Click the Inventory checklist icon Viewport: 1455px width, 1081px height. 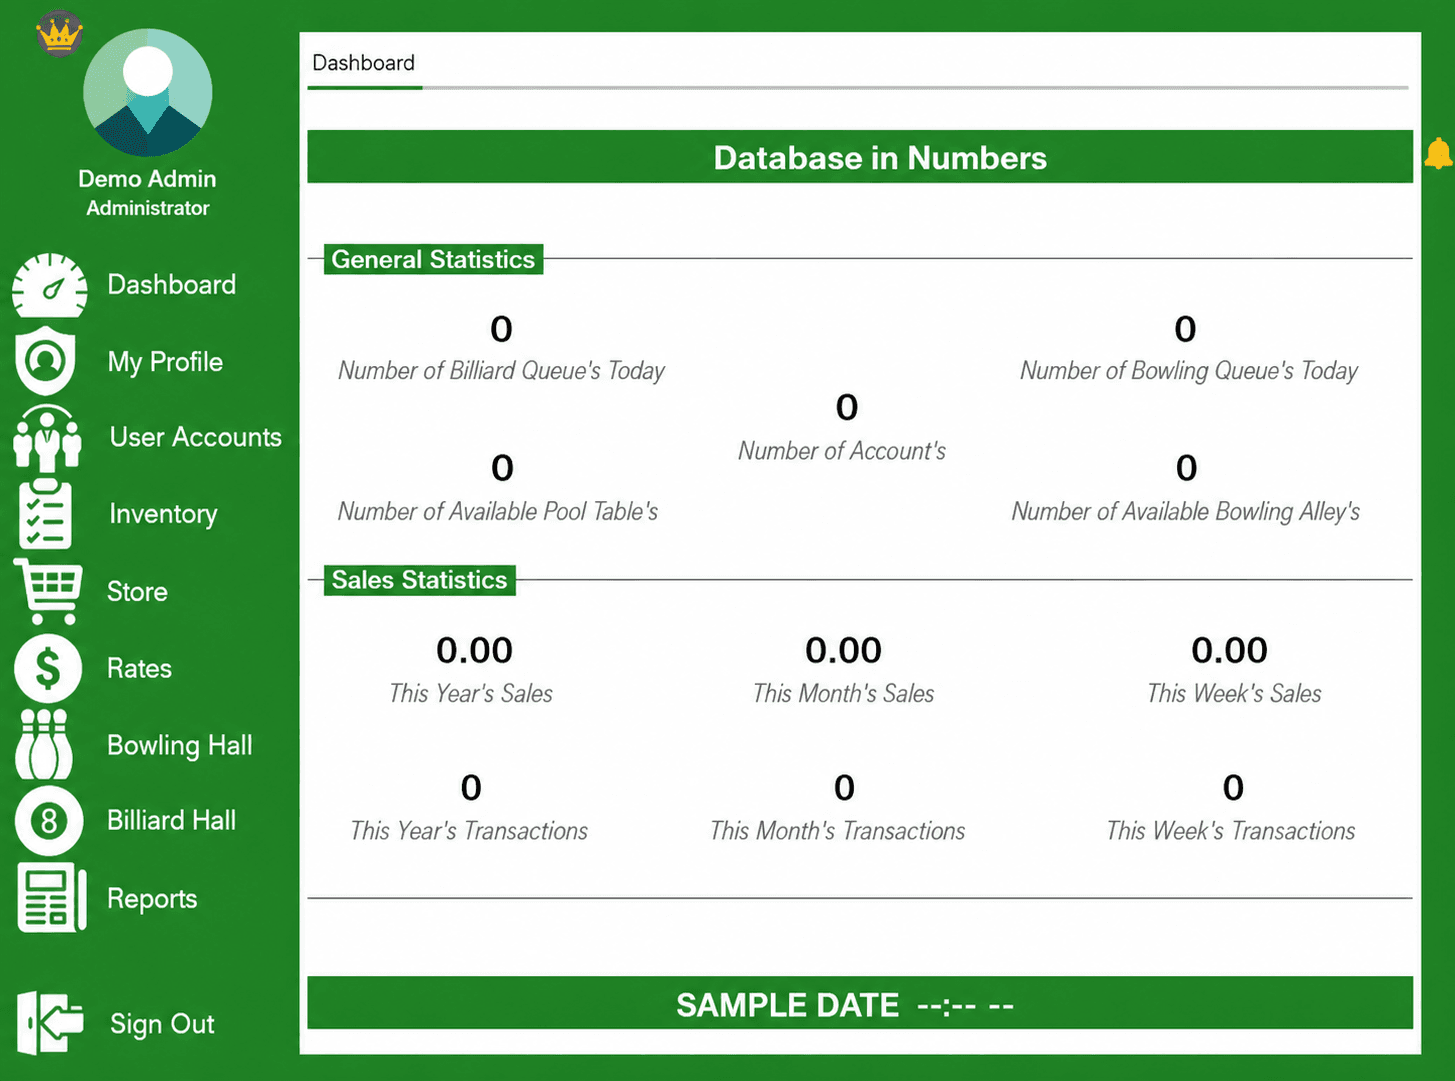45,514
